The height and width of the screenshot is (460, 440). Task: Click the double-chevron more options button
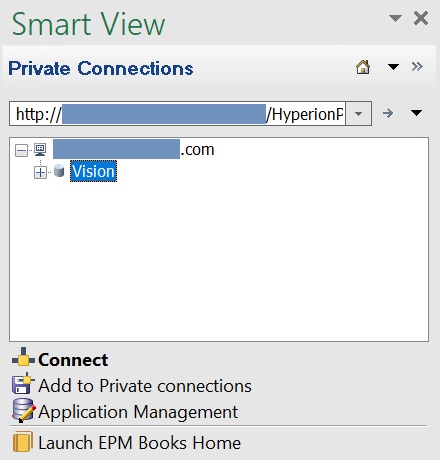[x=417, y=67]
